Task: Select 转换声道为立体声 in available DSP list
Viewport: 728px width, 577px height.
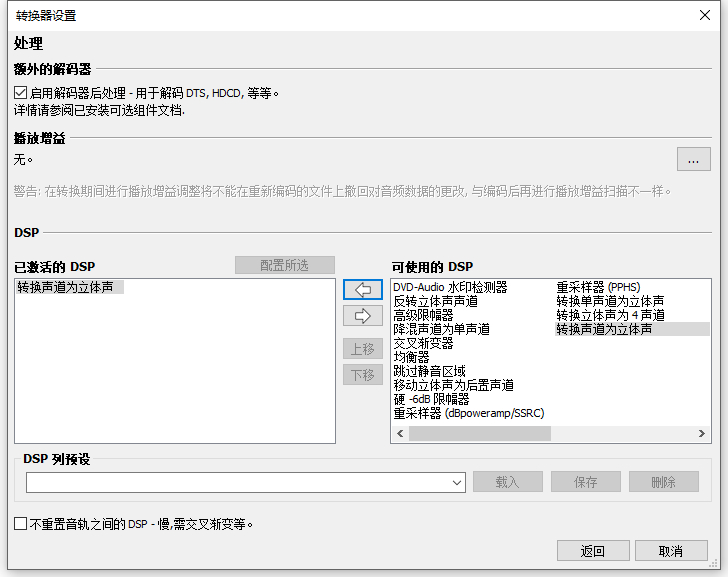Action: (x=632, y=329)
